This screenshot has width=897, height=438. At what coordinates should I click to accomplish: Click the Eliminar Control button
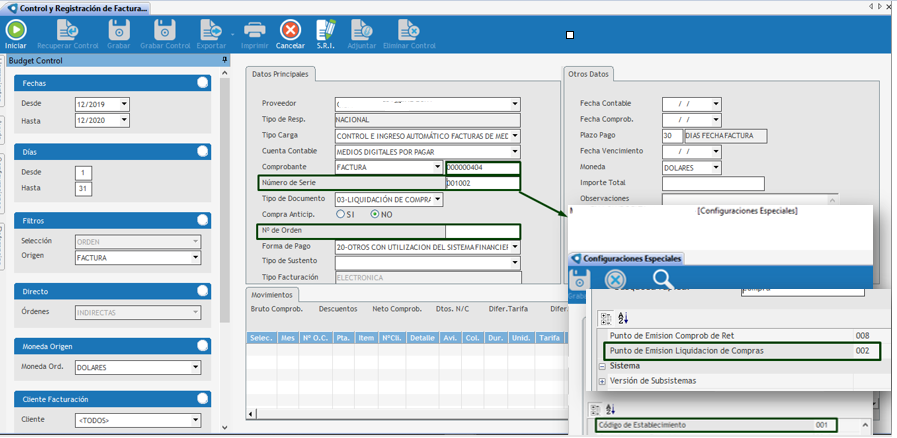[410, 30]
